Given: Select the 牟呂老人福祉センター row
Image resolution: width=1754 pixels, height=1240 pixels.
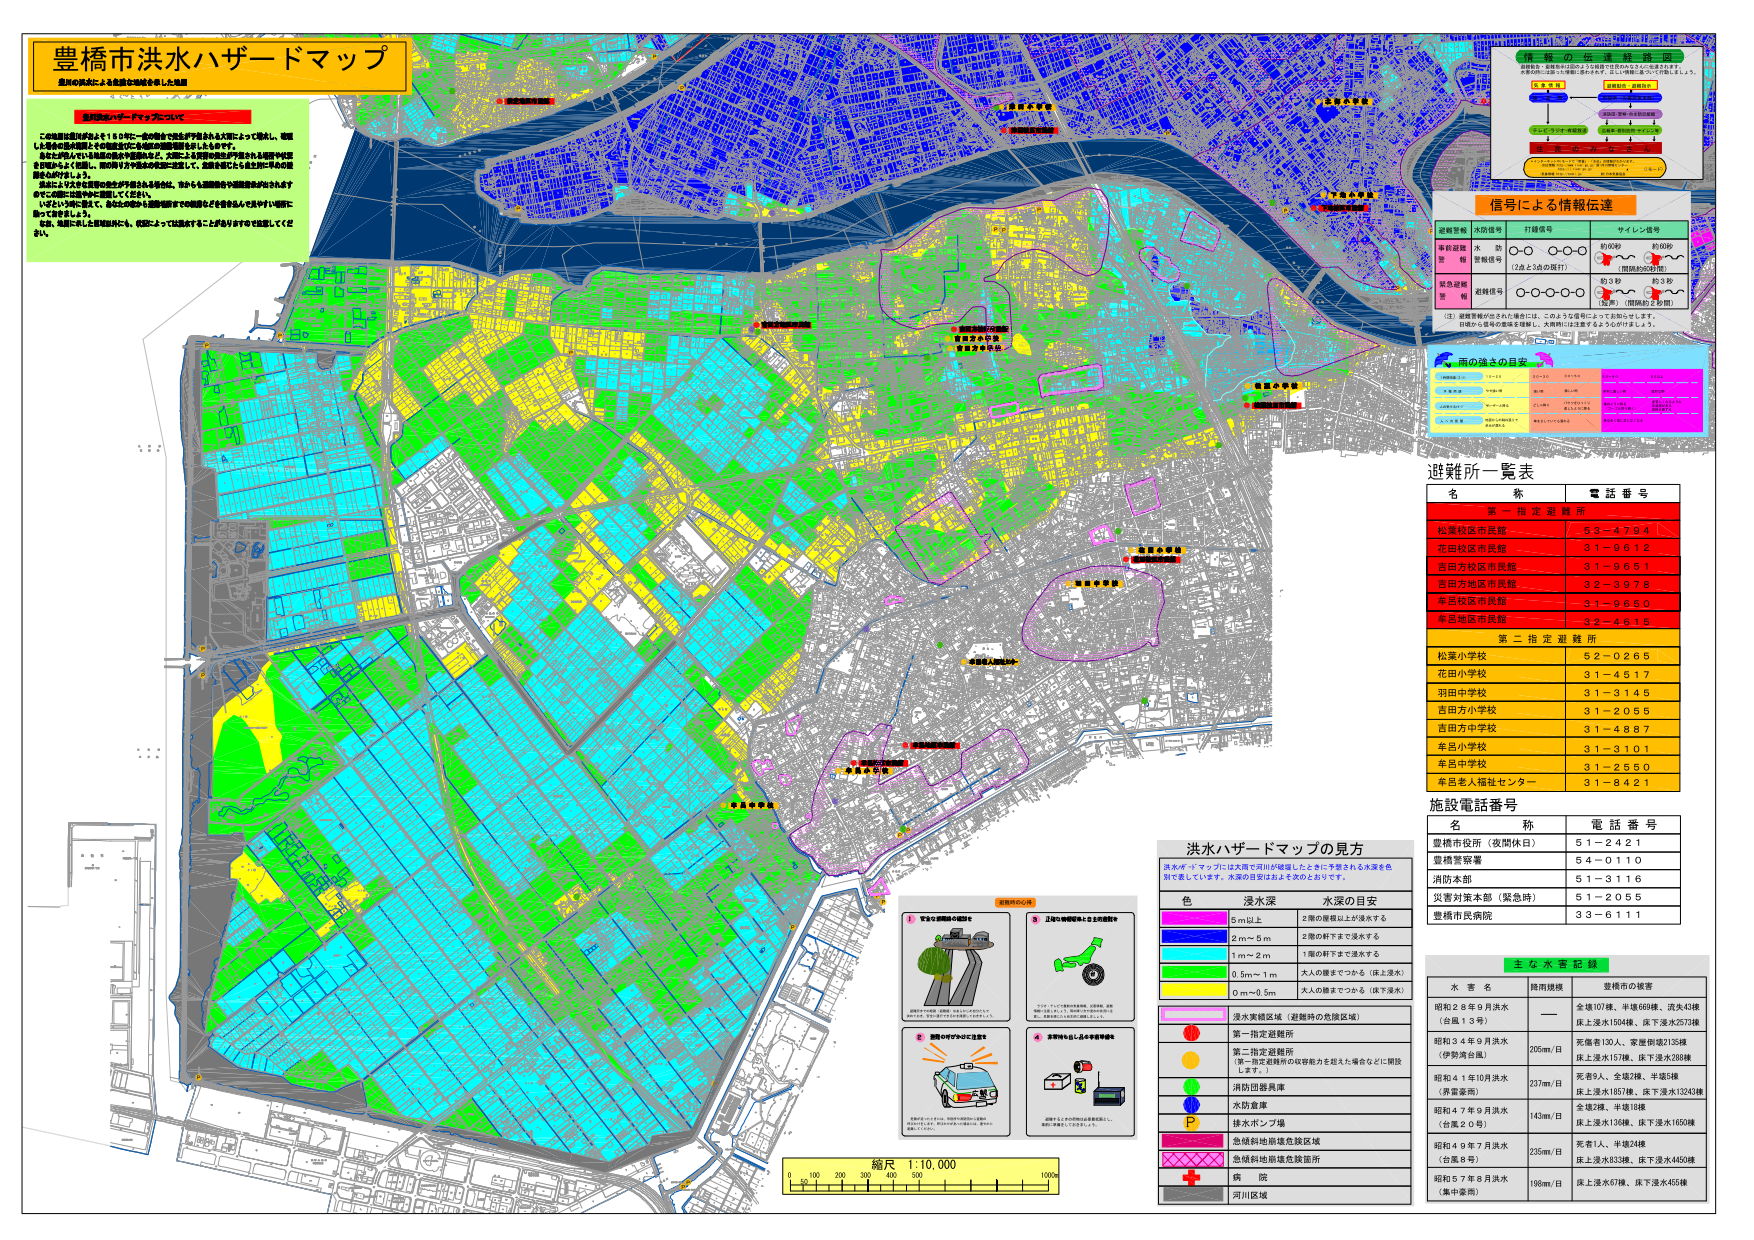Looking at the screenshot, I should (x=1553, y=782).
